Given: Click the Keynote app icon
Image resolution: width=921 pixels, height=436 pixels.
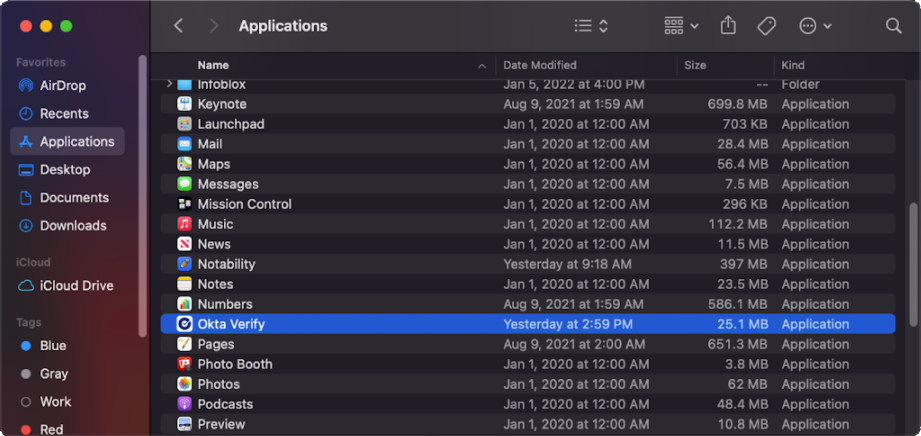Looking at the screenshot, I should pos(185,104).
